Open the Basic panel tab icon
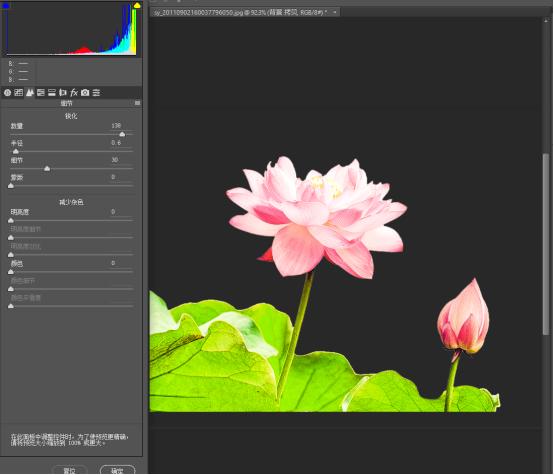 [7, 93]
